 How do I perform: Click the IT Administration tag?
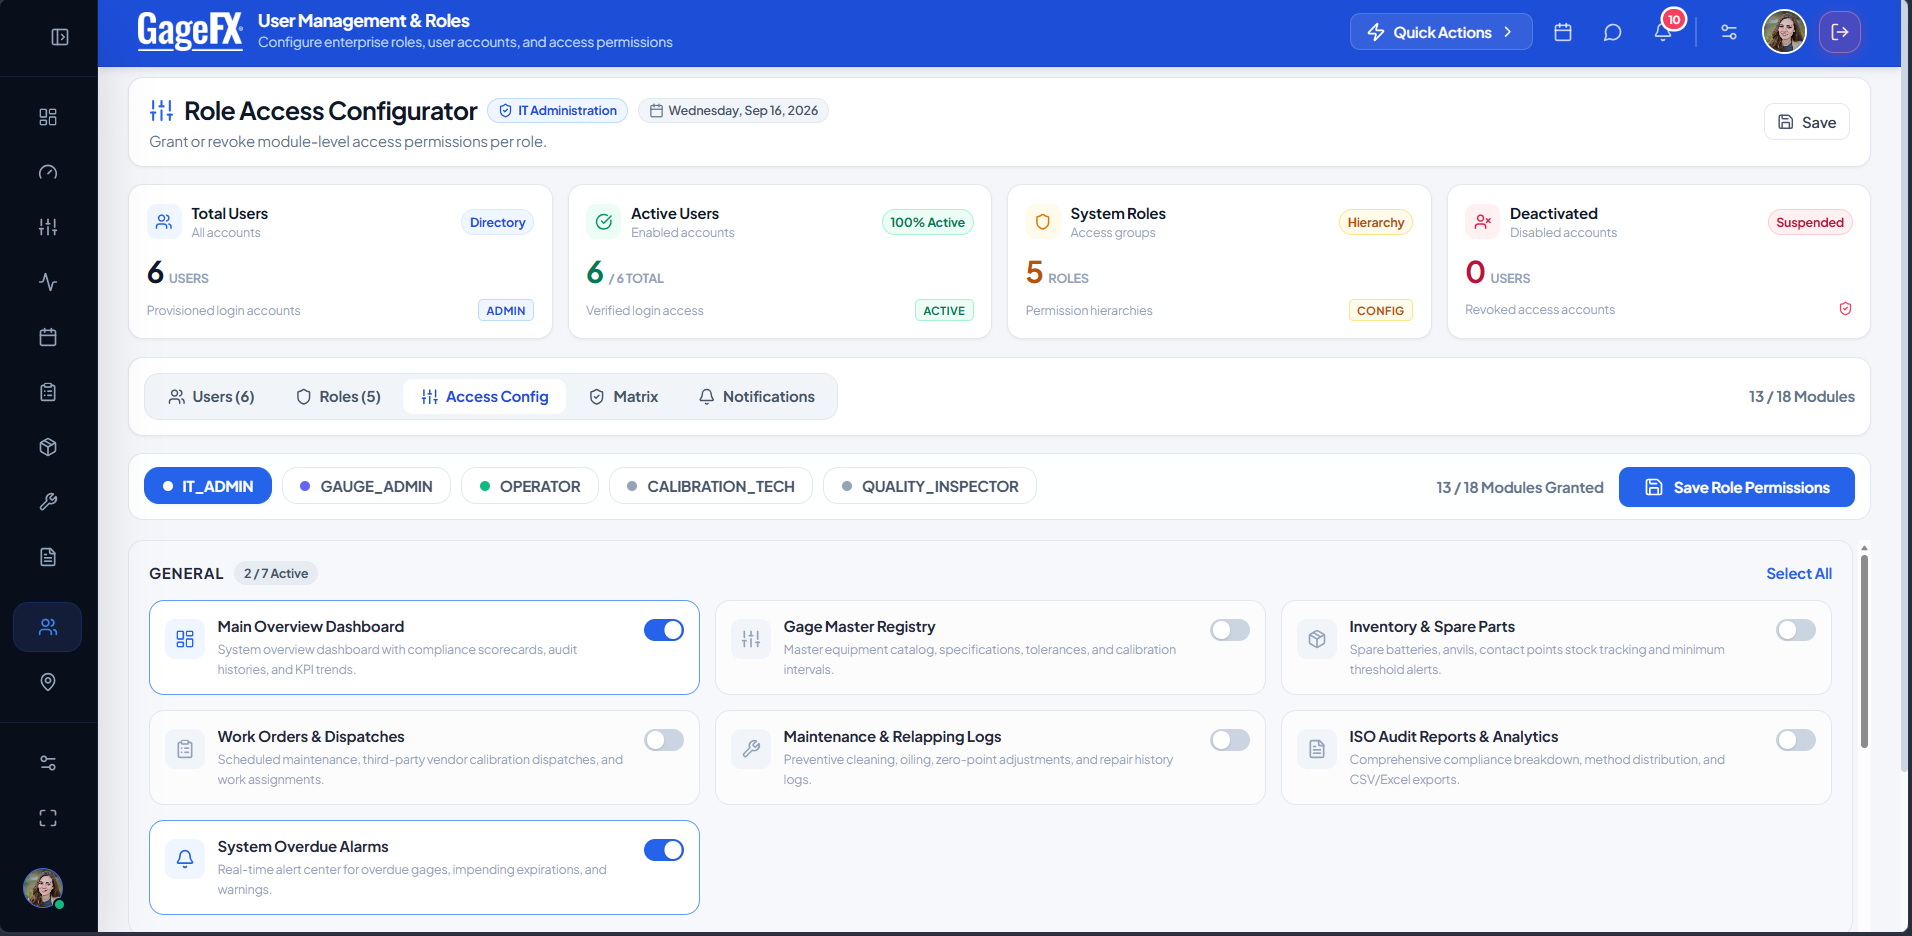pos(557,110)
